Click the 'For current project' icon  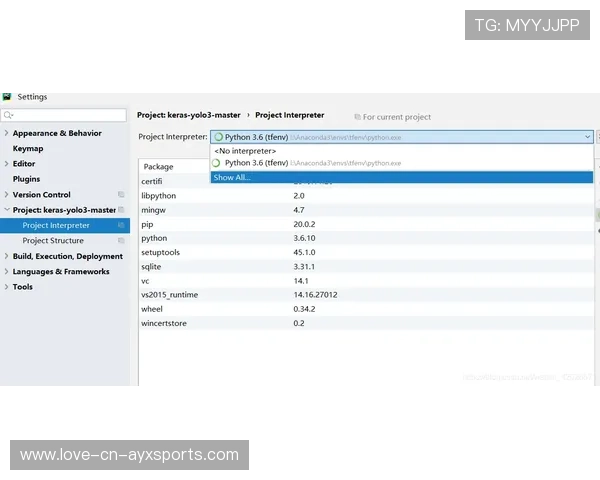[x=357, y=117]
